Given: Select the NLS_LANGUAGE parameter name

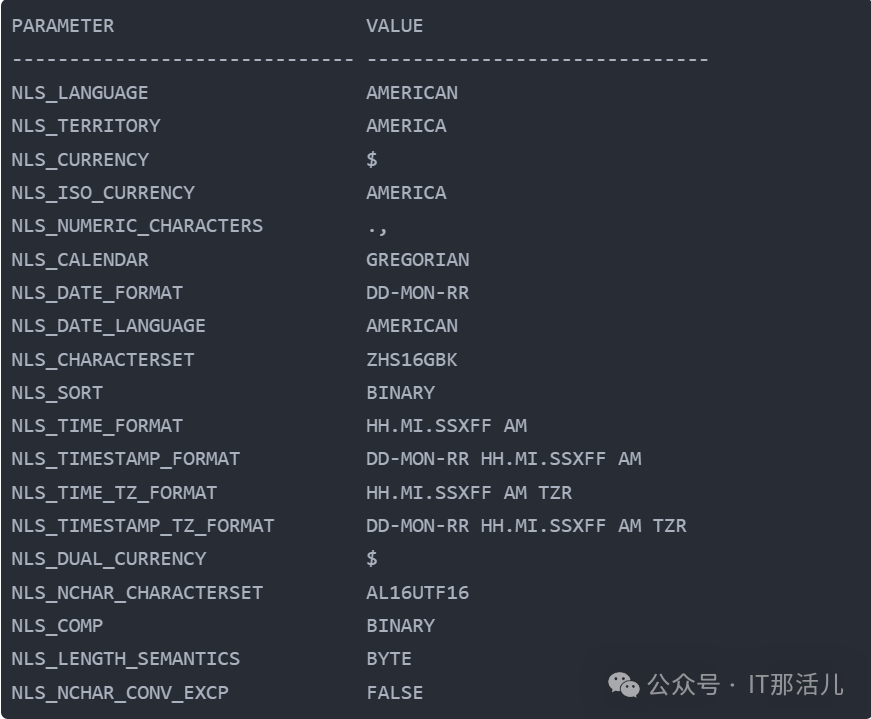Looking at the screenshot, I should [80, 93].
